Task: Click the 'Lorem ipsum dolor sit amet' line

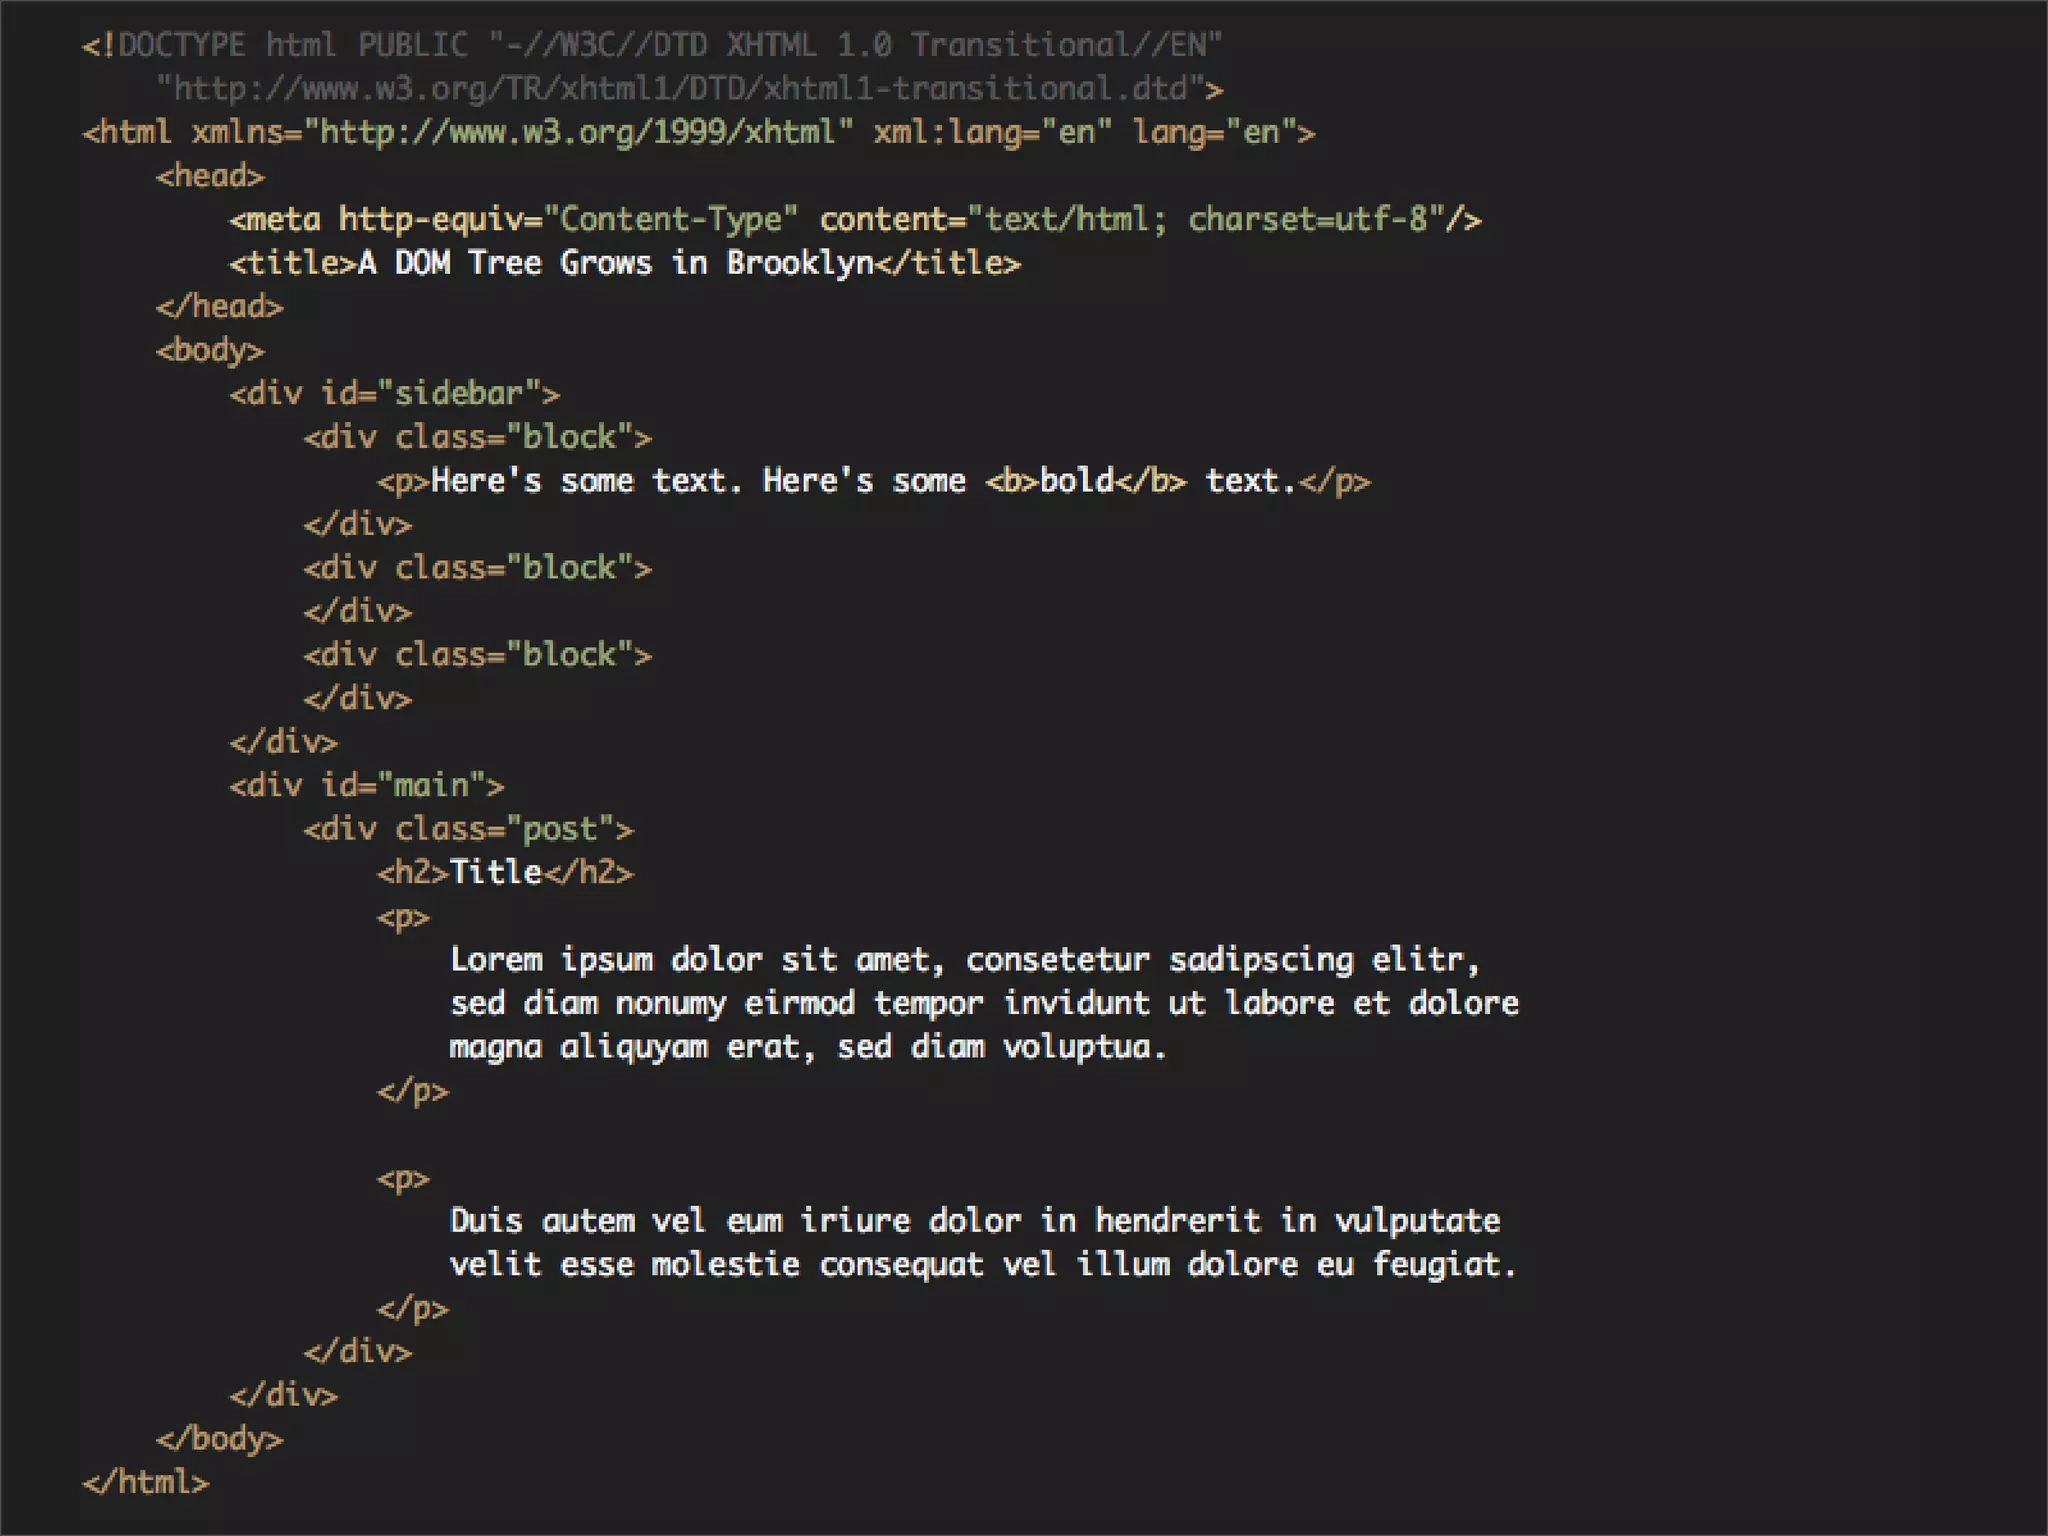Action: 965,960
